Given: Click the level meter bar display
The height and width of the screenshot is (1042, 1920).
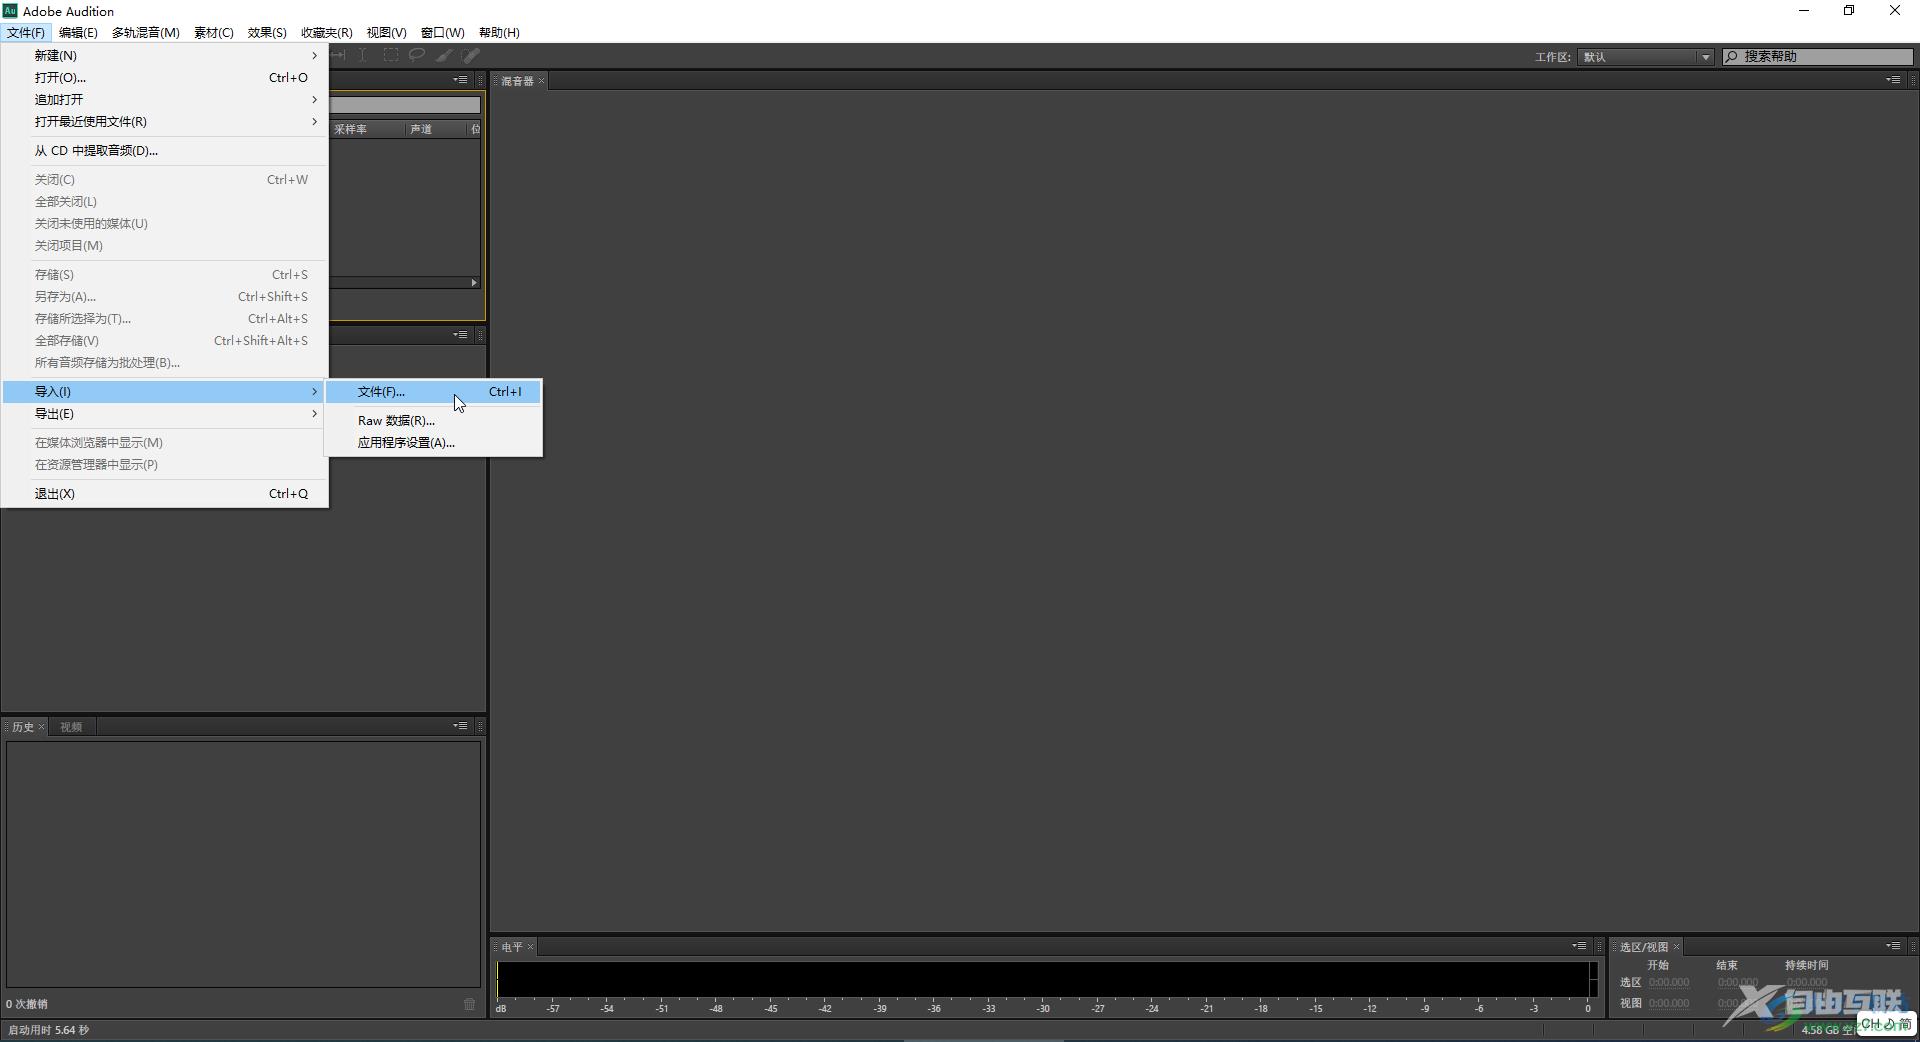Looking at the screenshot, I should click(1046, 980).
